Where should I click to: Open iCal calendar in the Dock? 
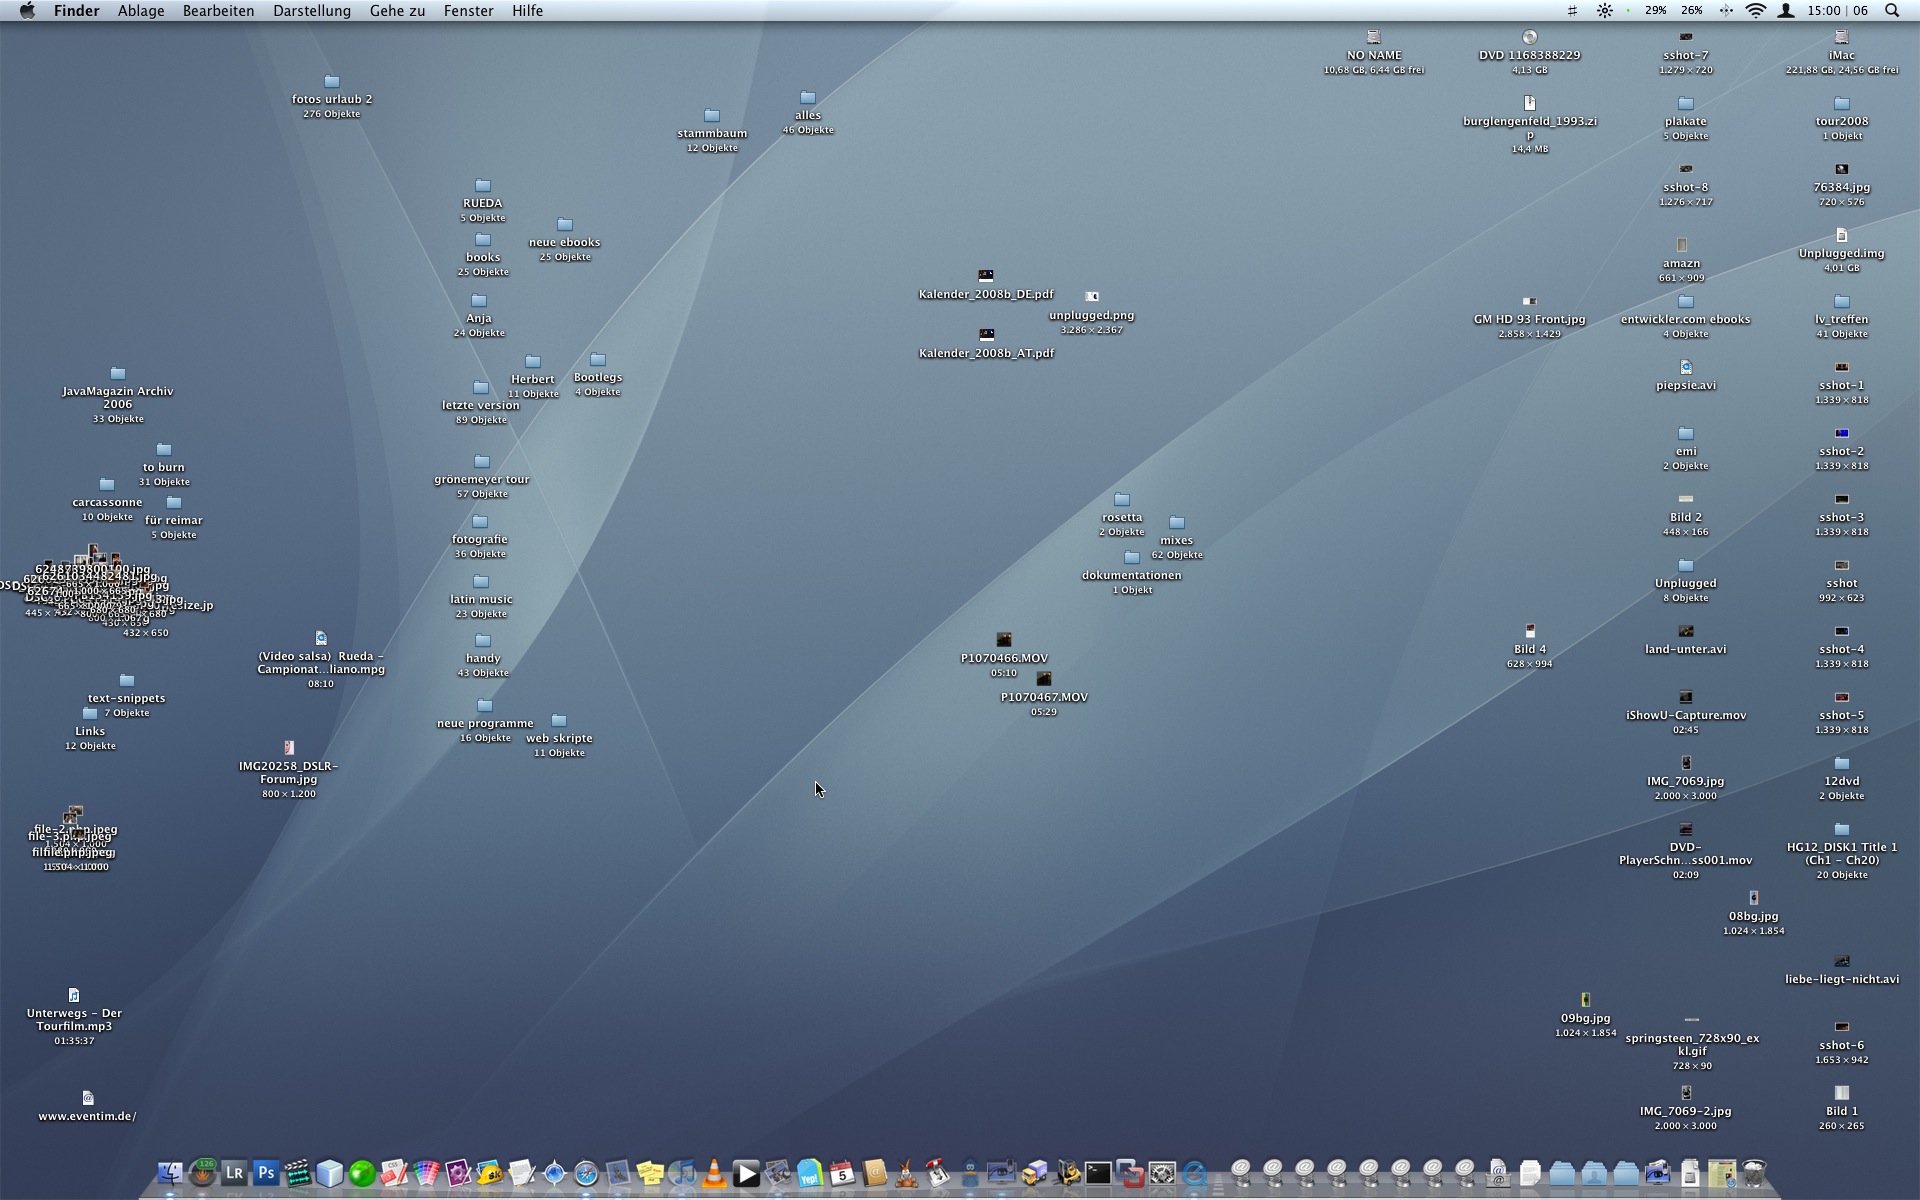click(x=842, y=1173)
